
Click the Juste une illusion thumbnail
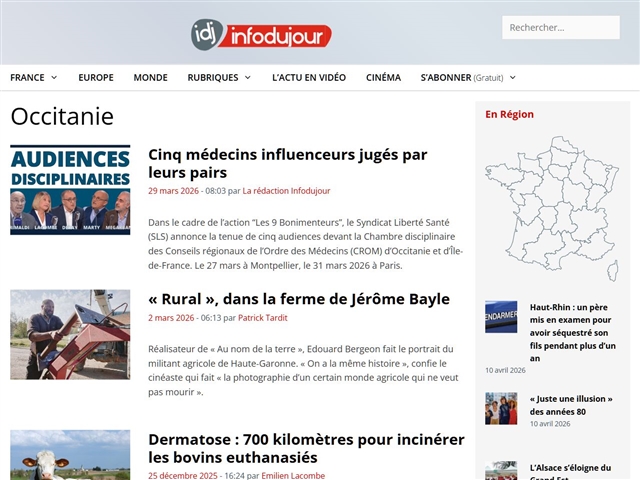point(501,409)
